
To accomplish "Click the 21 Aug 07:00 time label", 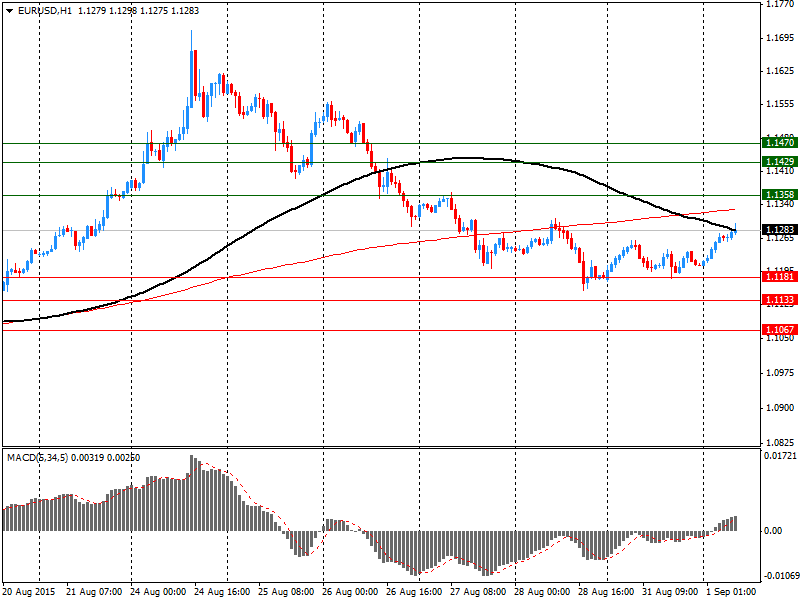I will click(94, 592).
